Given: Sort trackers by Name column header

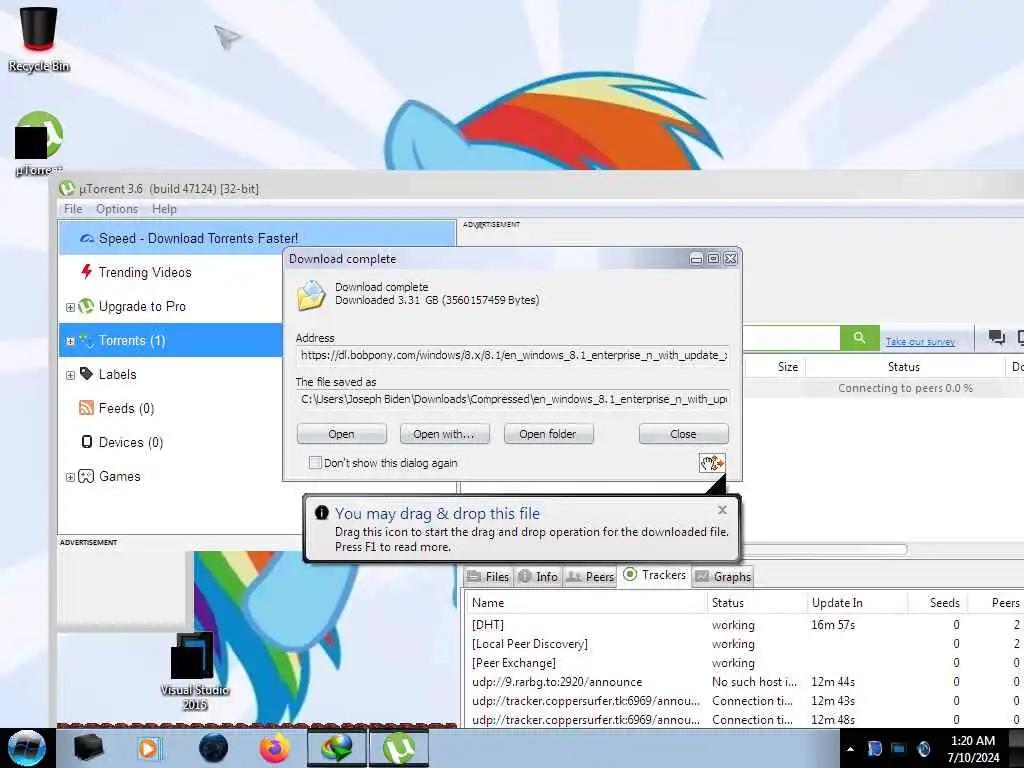Looking at the screenshot, I should point(586,602).
